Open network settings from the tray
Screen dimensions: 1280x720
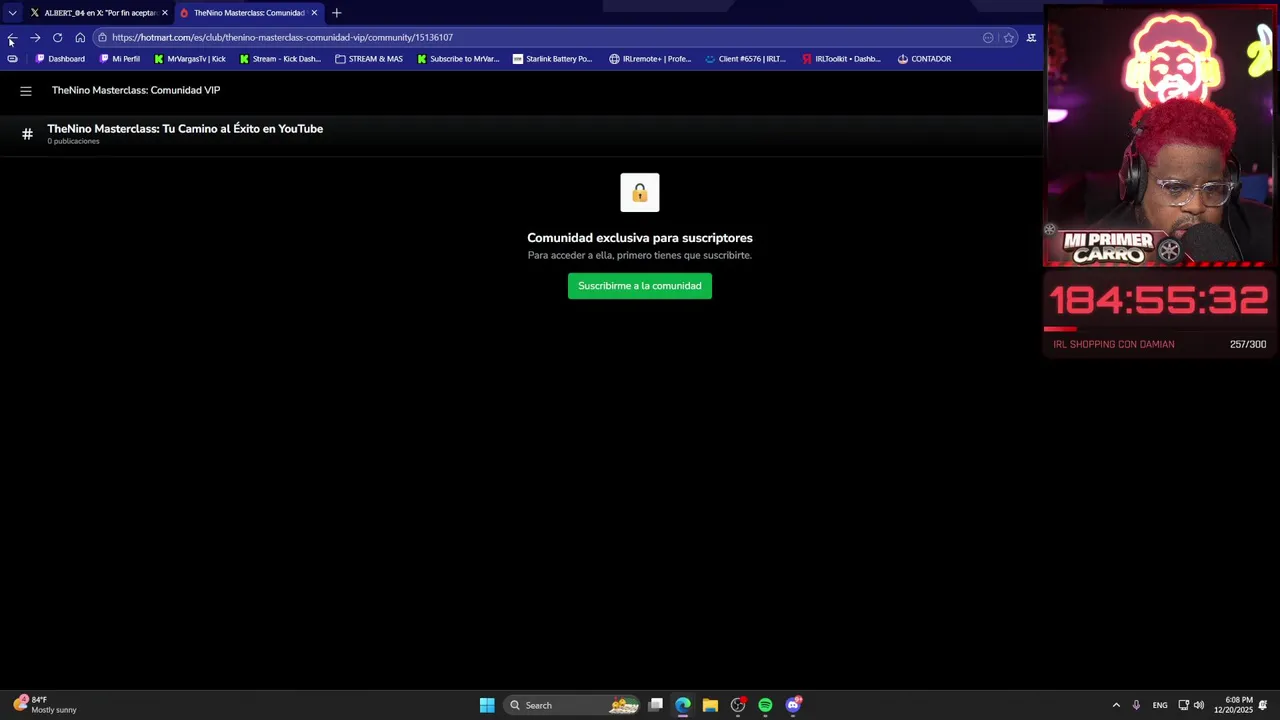click(x=1183, y=705)
